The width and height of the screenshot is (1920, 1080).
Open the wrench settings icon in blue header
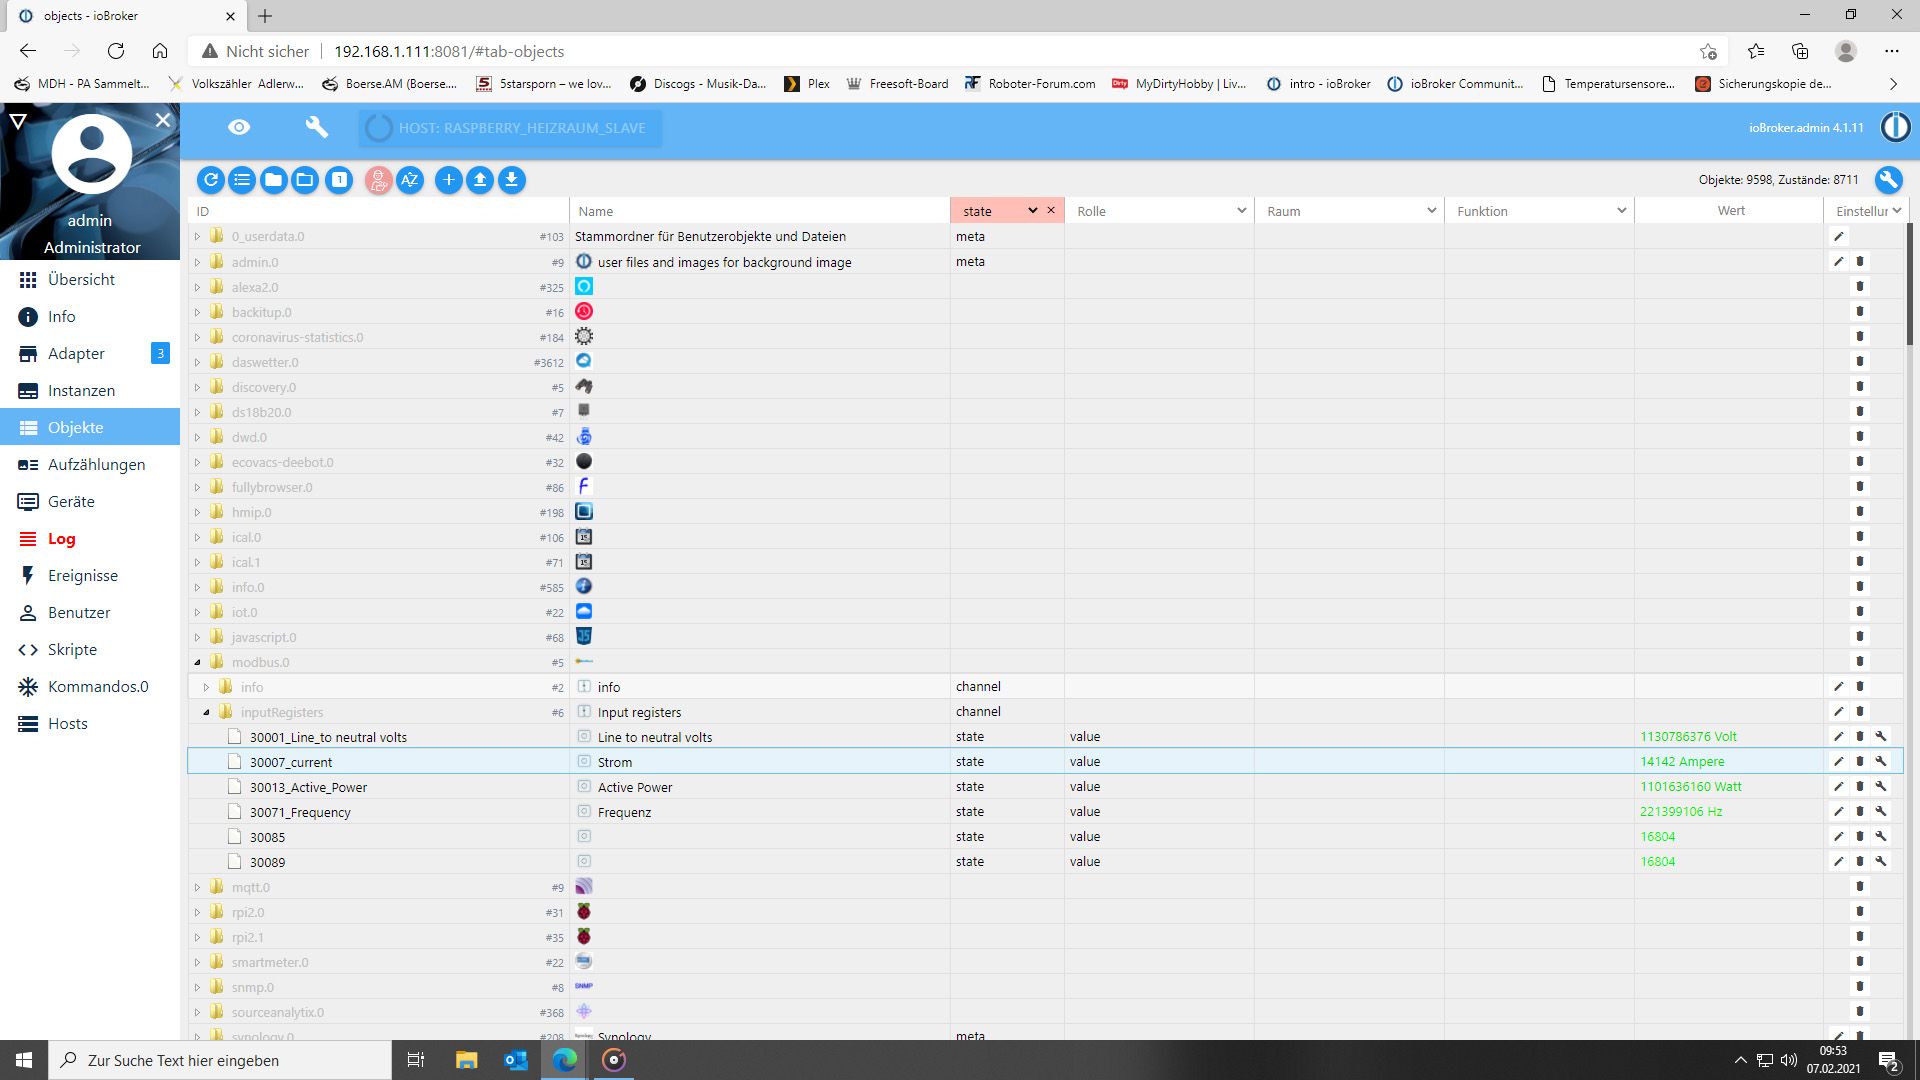pos(316,127)
